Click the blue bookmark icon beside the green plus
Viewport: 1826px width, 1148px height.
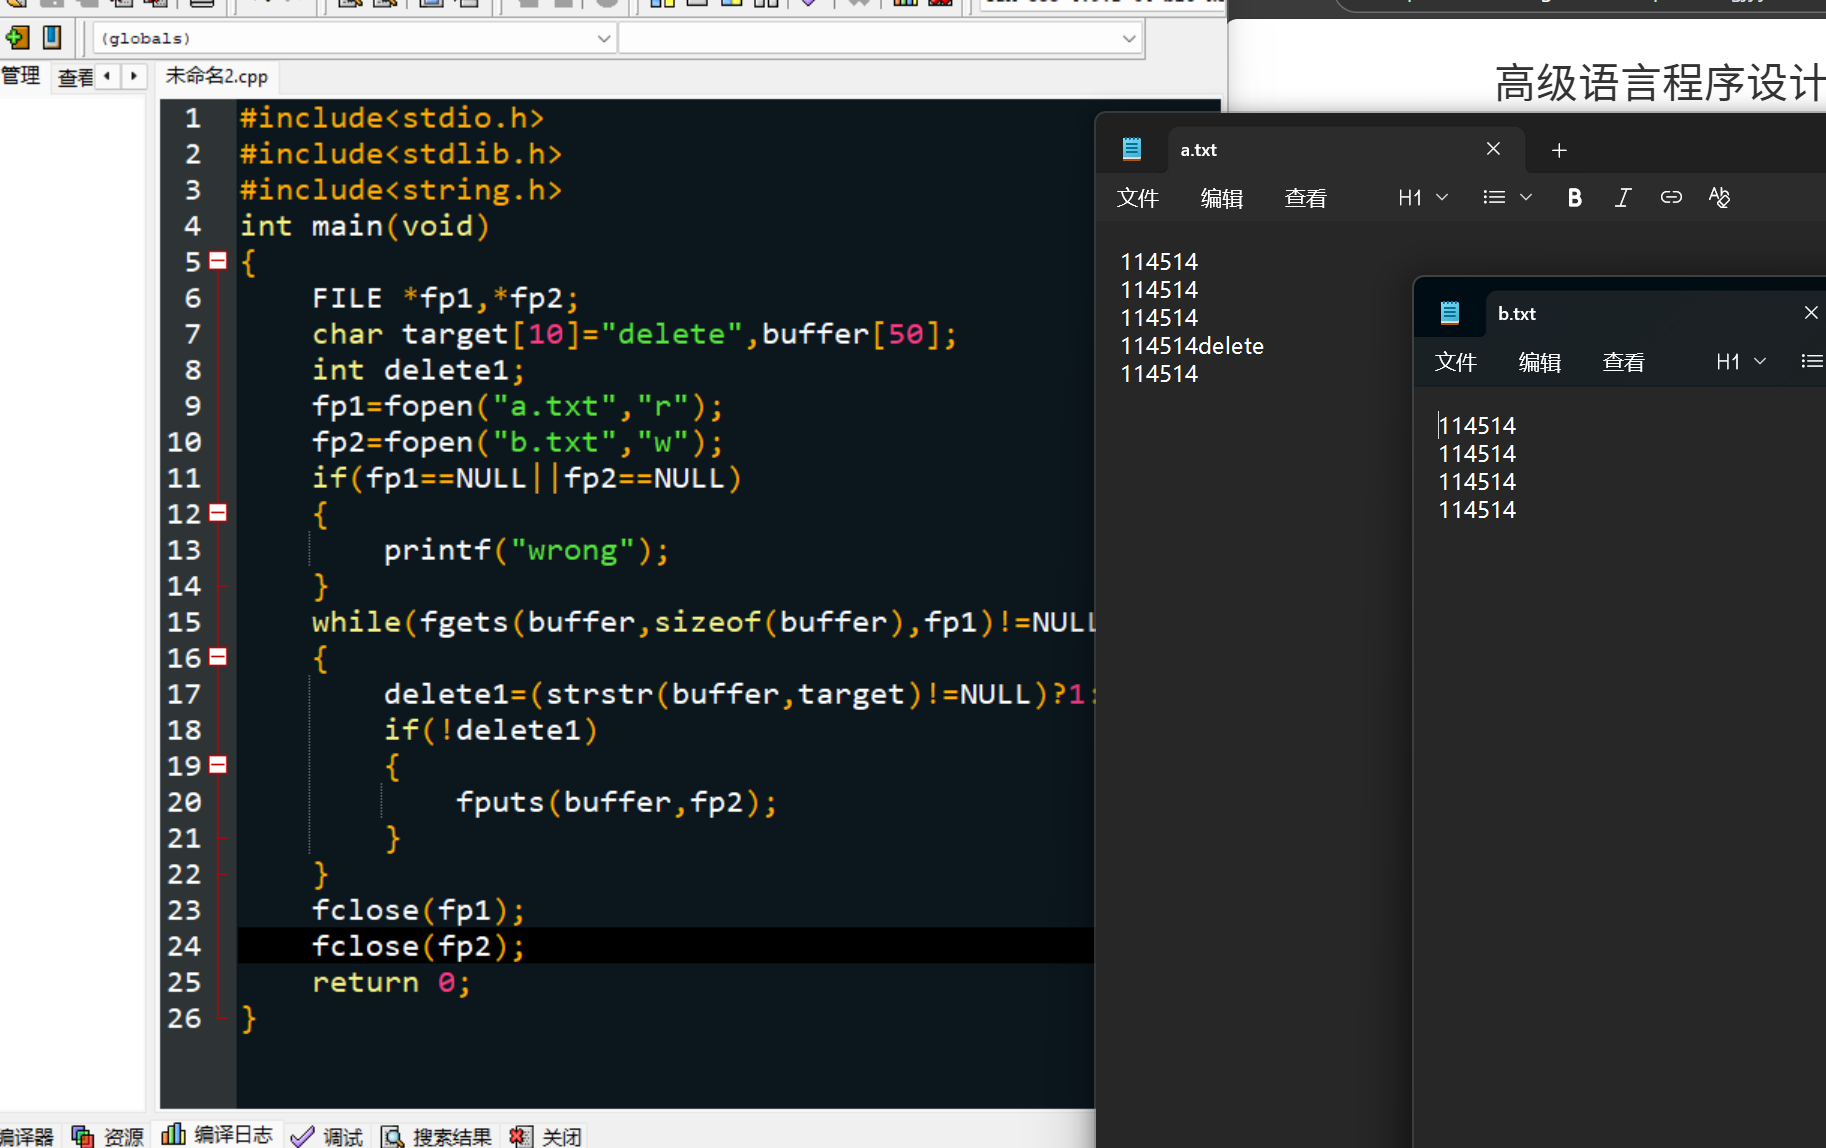coord(52,38)
